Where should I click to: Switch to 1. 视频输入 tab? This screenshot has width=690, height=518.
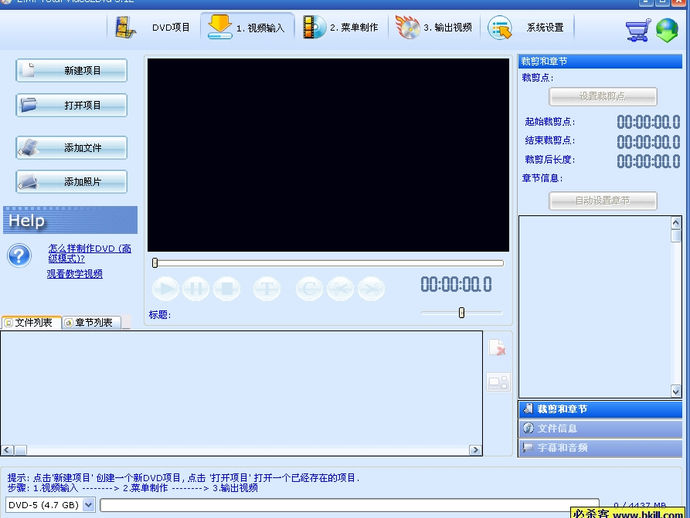pos(247,27)
